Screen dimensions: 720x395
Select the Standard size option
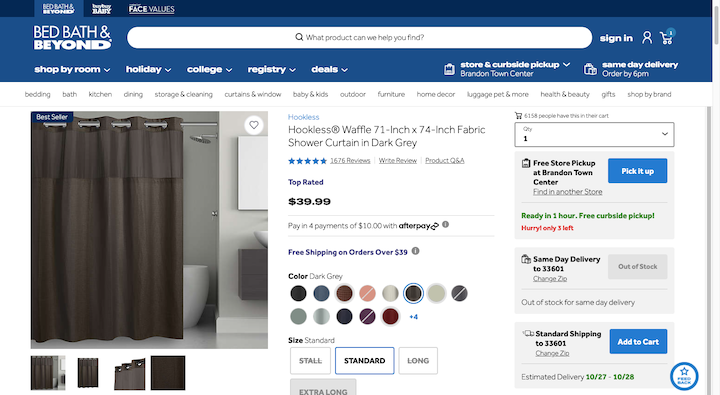365,361
